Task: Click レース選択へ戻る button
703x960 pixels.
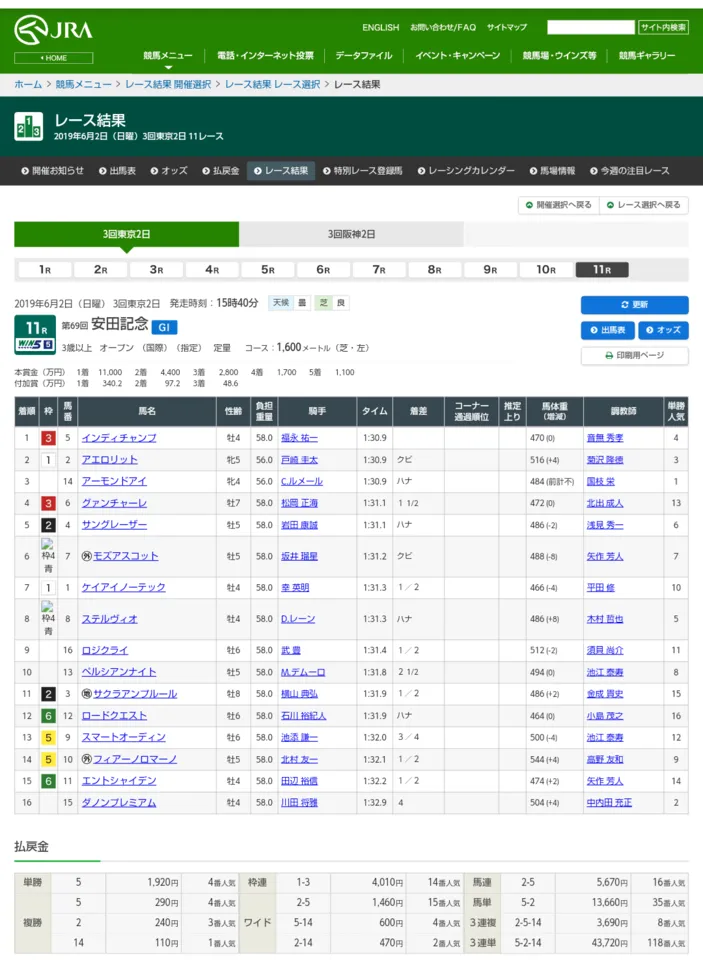Action: [644, 205]
